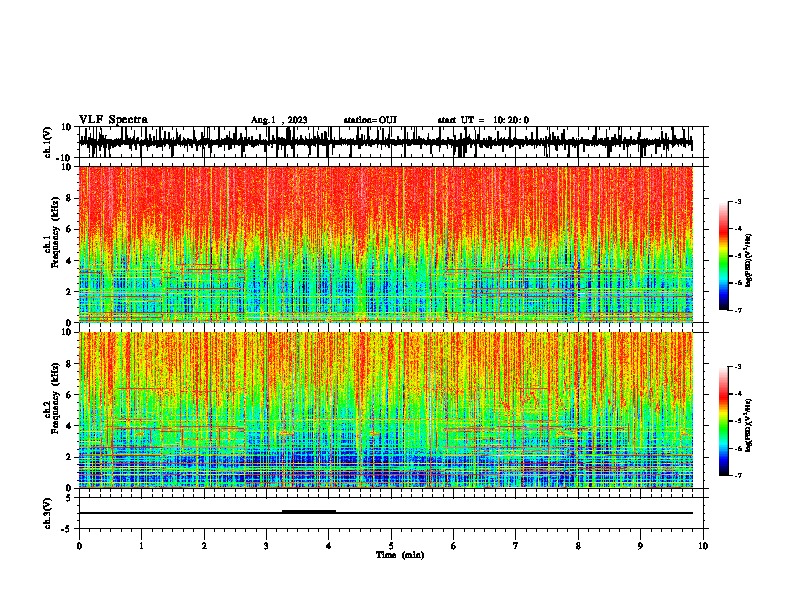Click the time axis tick label '10'

[x=703, y=546]
